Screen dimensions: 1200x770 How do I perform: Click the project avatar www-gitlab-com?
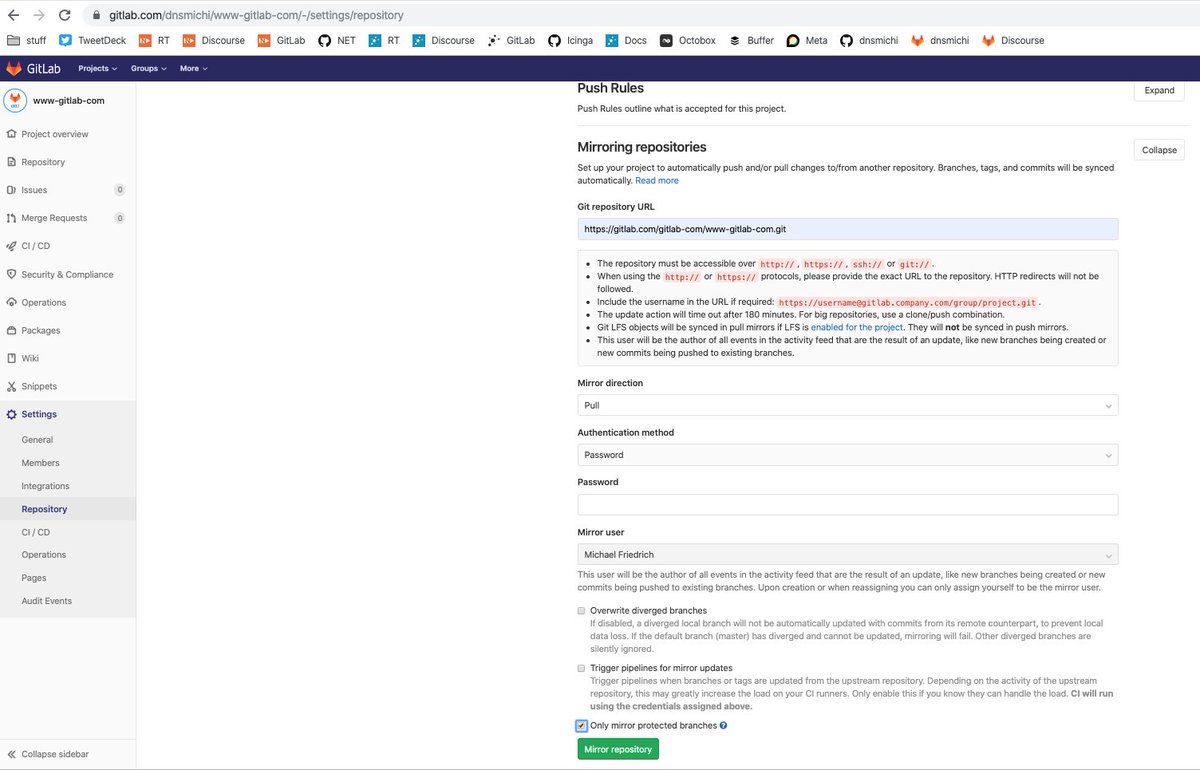tap(14, 100)
